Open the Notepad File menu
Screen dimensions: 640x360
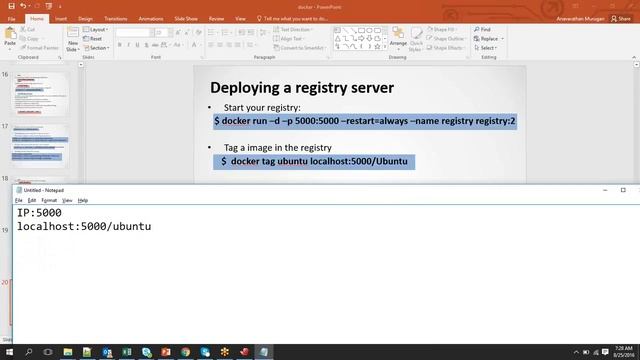[19, 200]
